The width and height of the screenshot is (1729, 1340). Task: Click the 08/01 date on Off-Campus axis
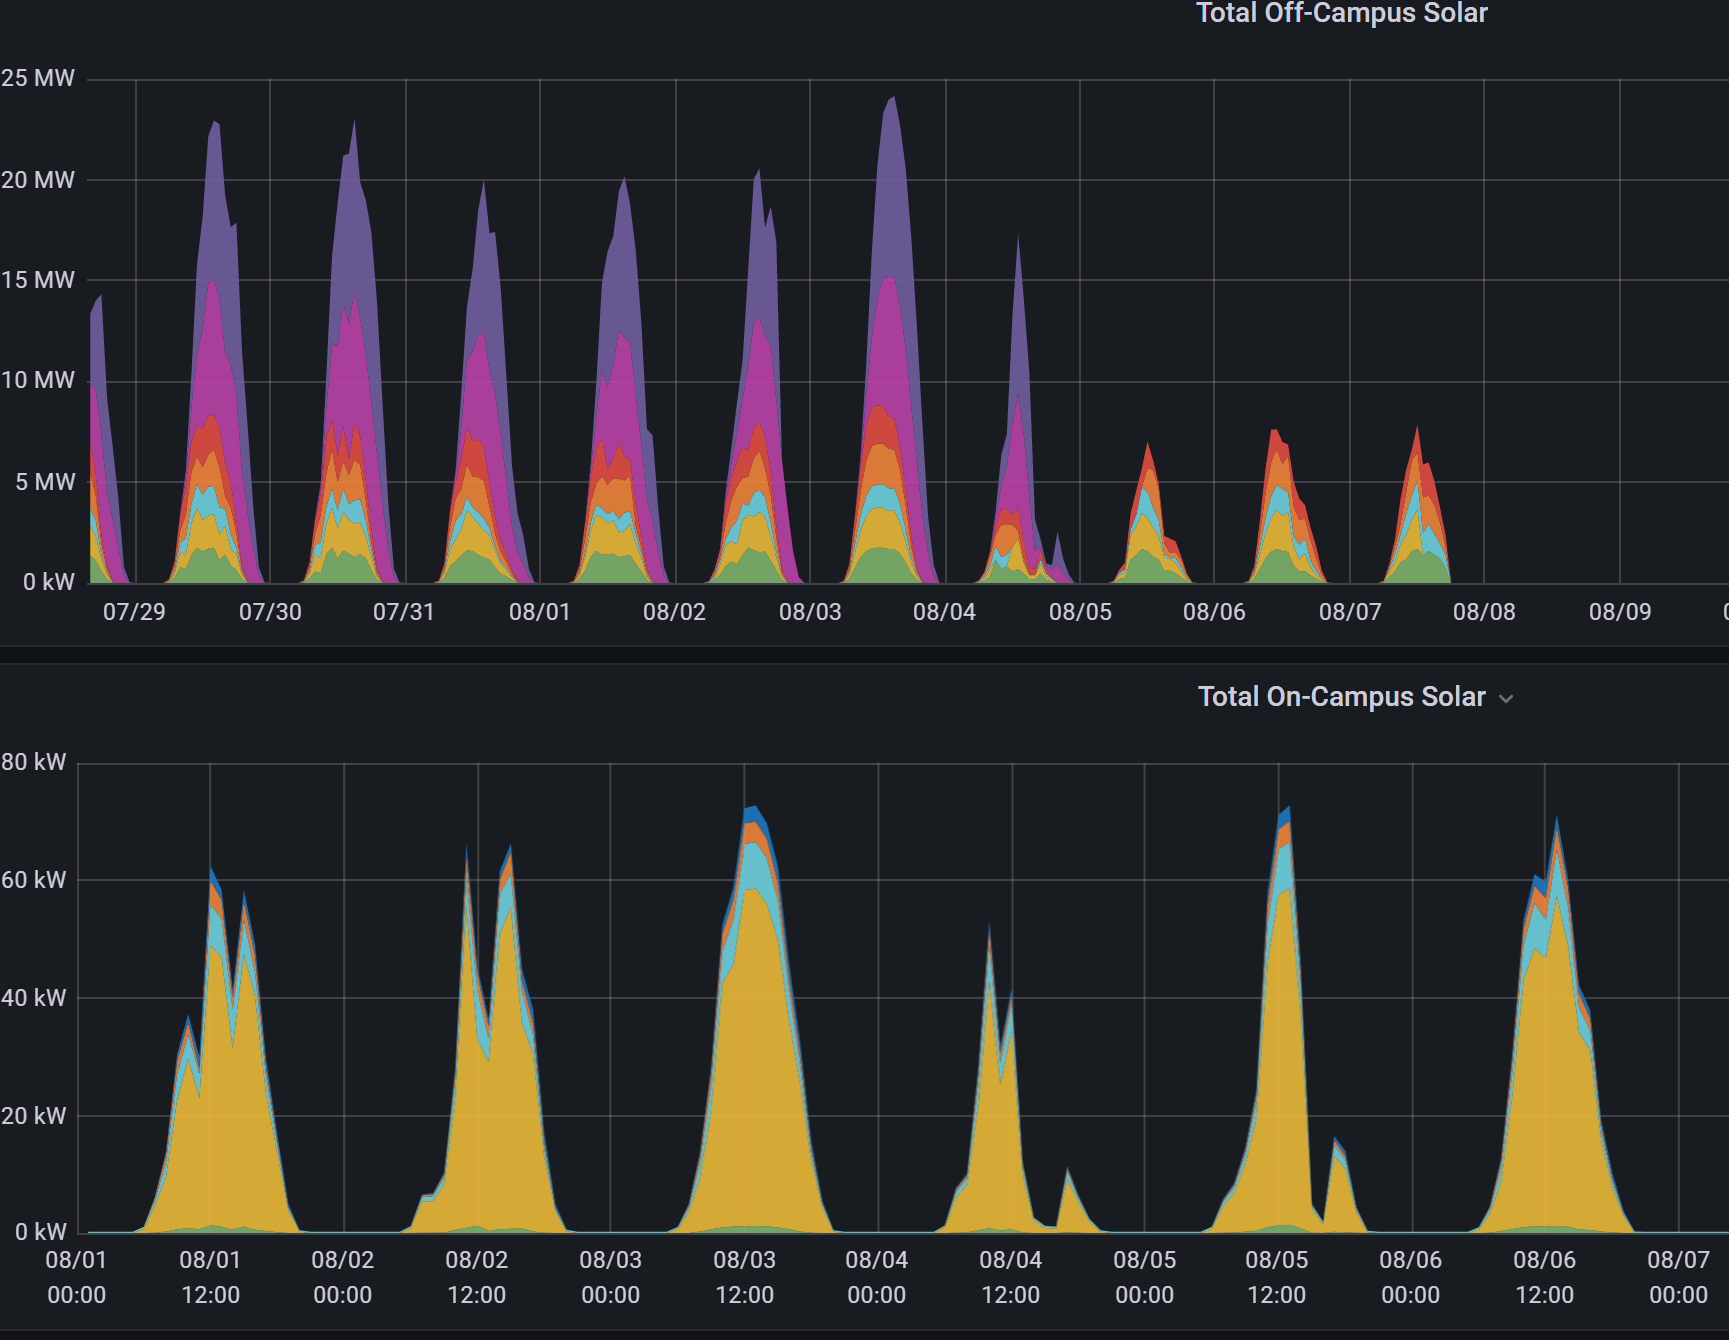coord(540,612)
